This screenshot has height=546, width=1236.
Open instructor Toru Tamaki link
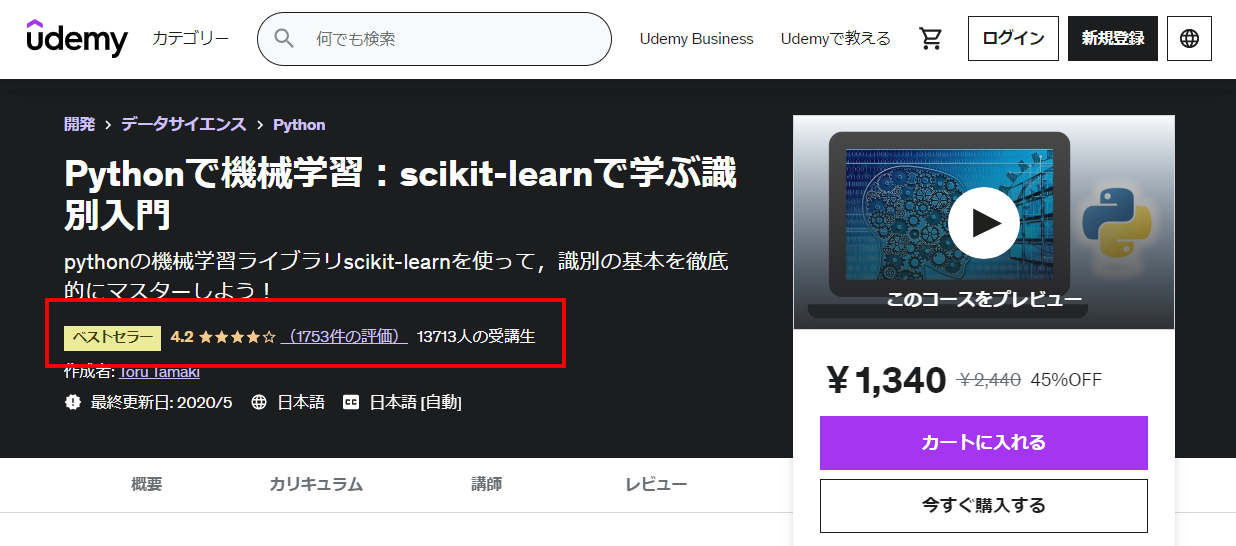click(160, 372)
